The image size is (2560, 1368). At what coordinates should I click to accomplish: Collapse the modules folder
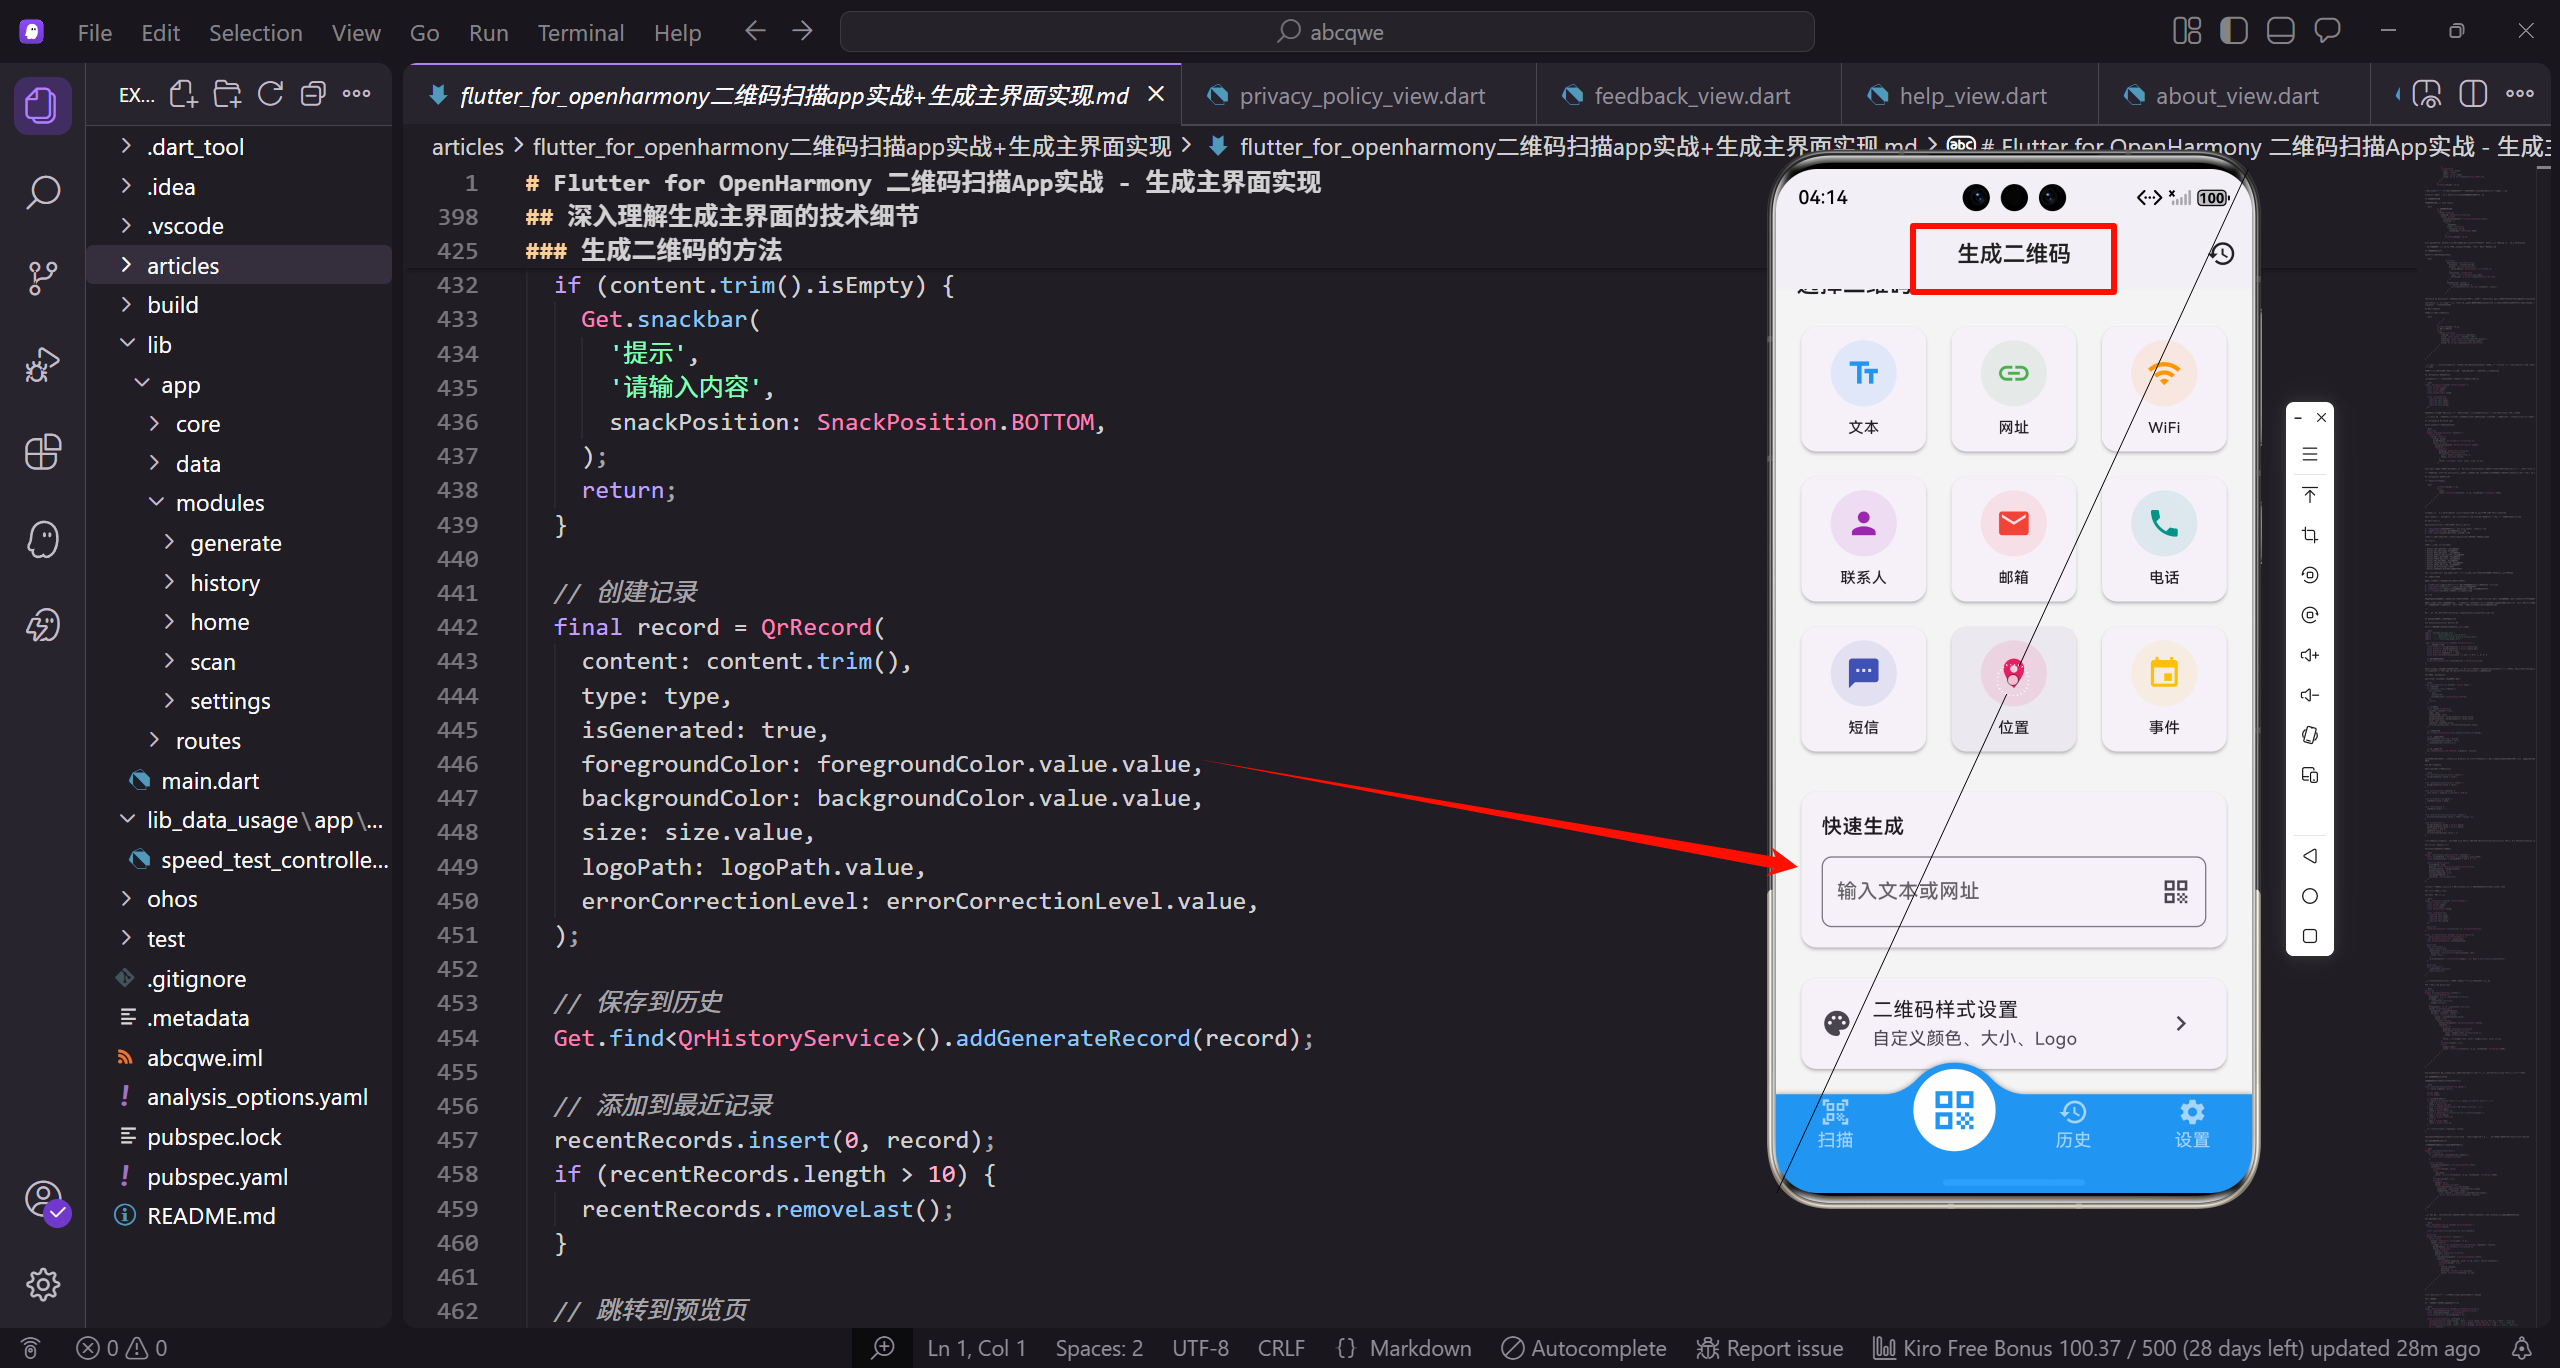pos(219,503)
